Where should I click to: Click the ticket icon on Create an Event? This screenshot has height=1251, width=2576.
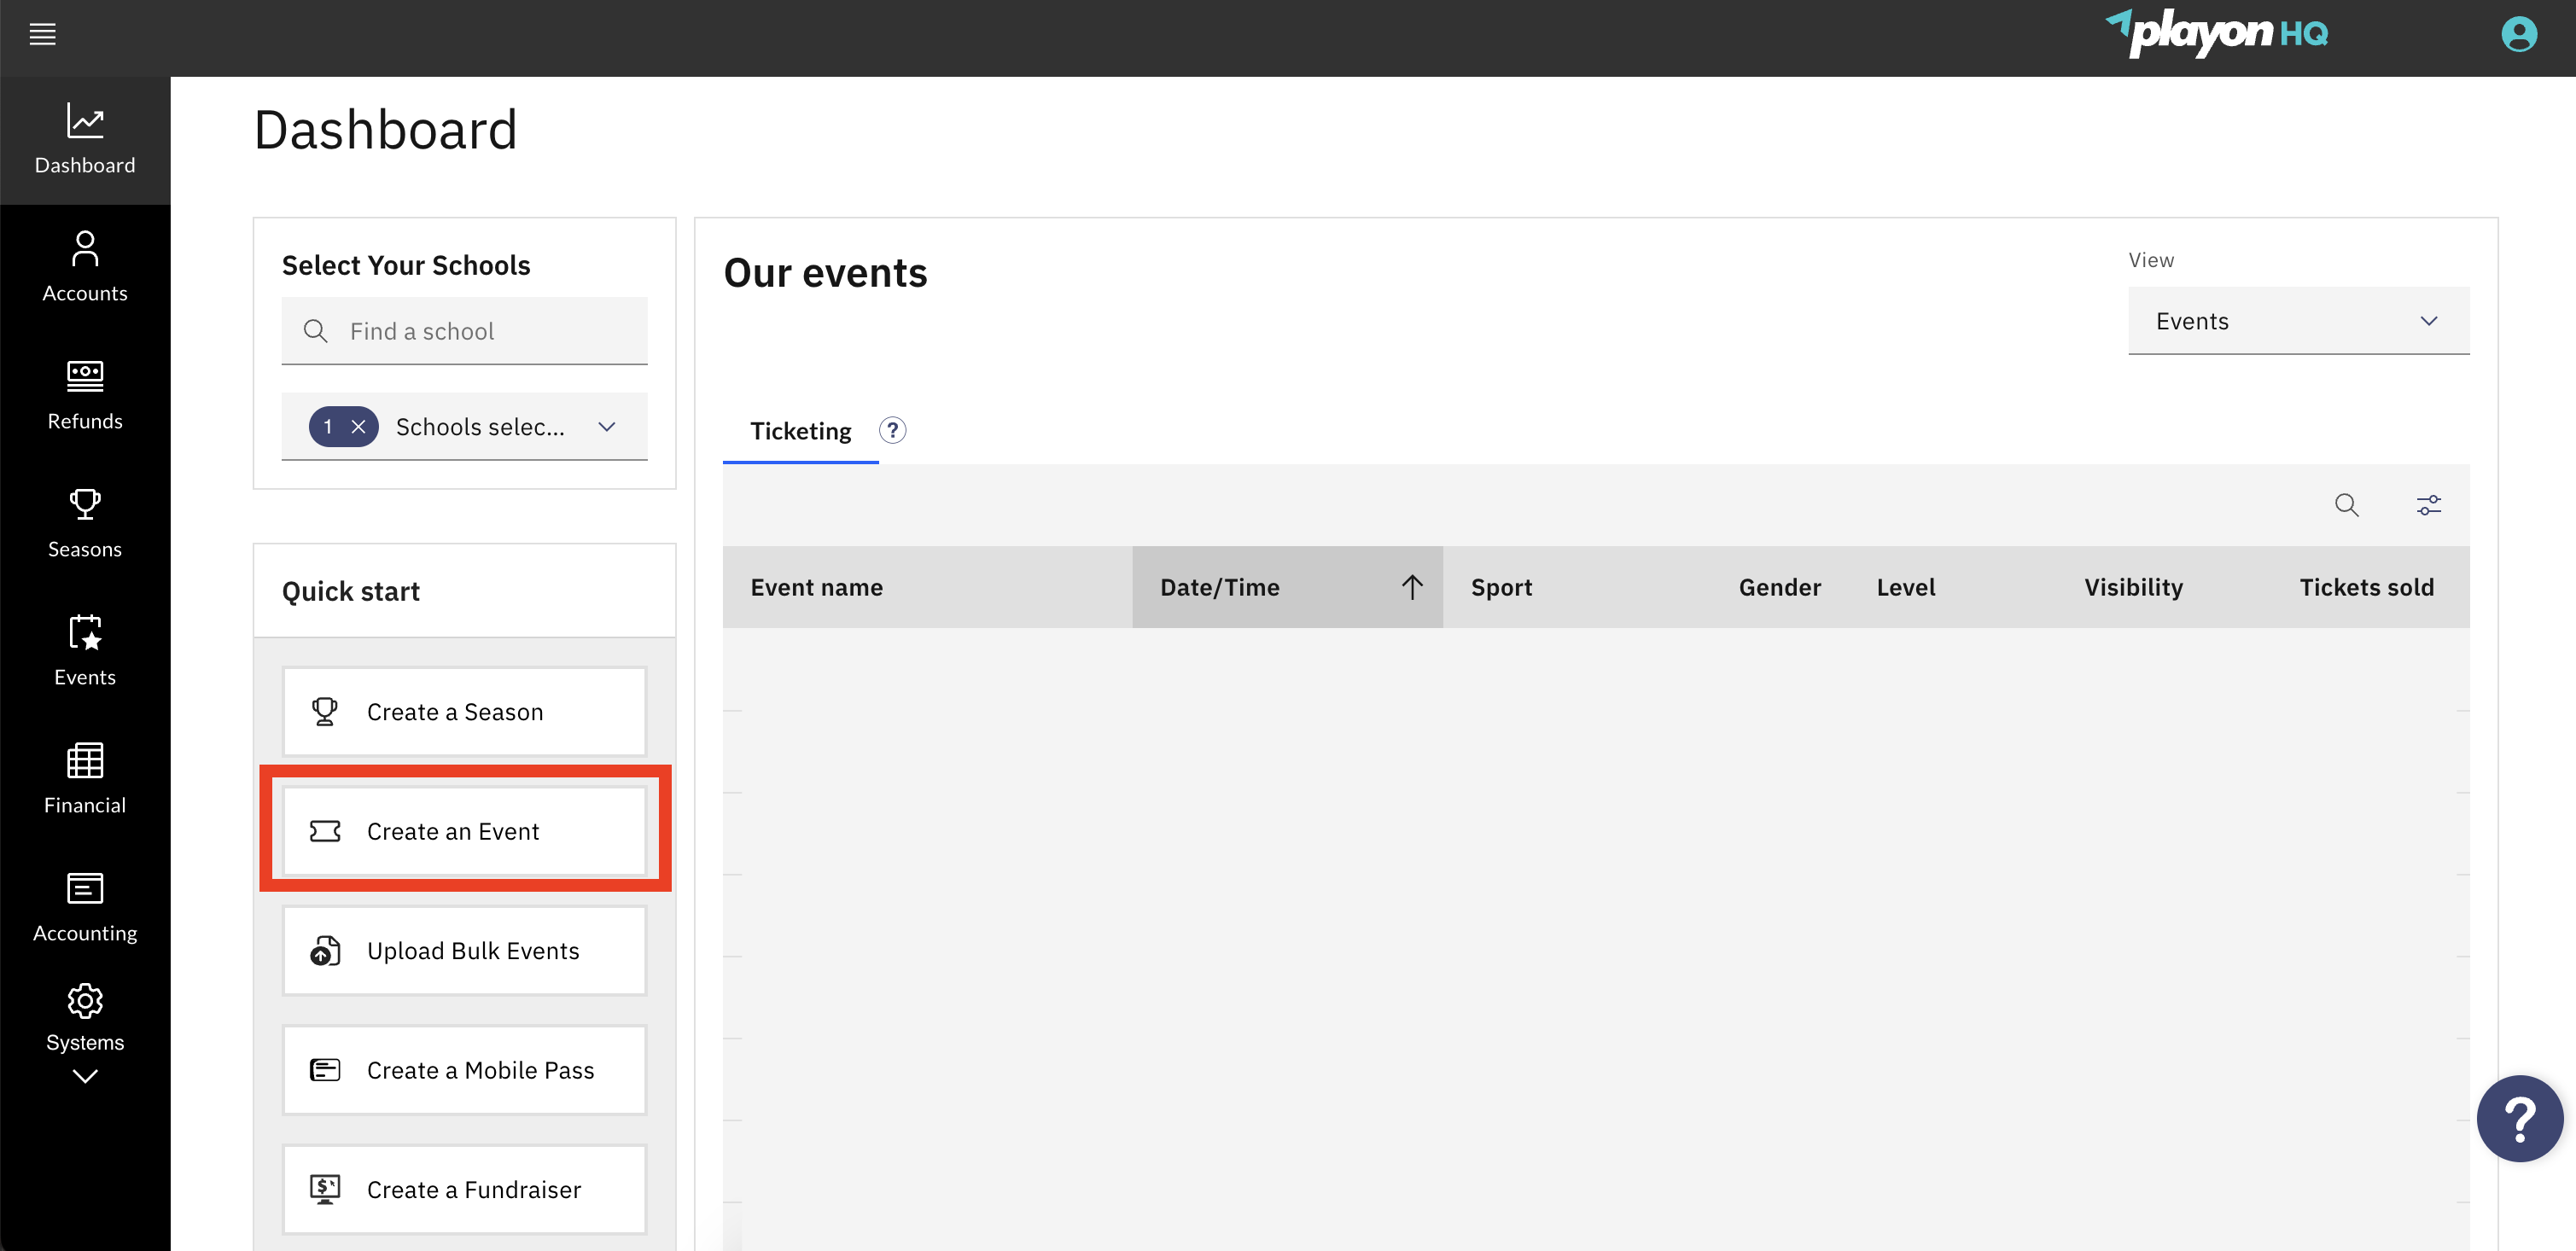[325, 831]
